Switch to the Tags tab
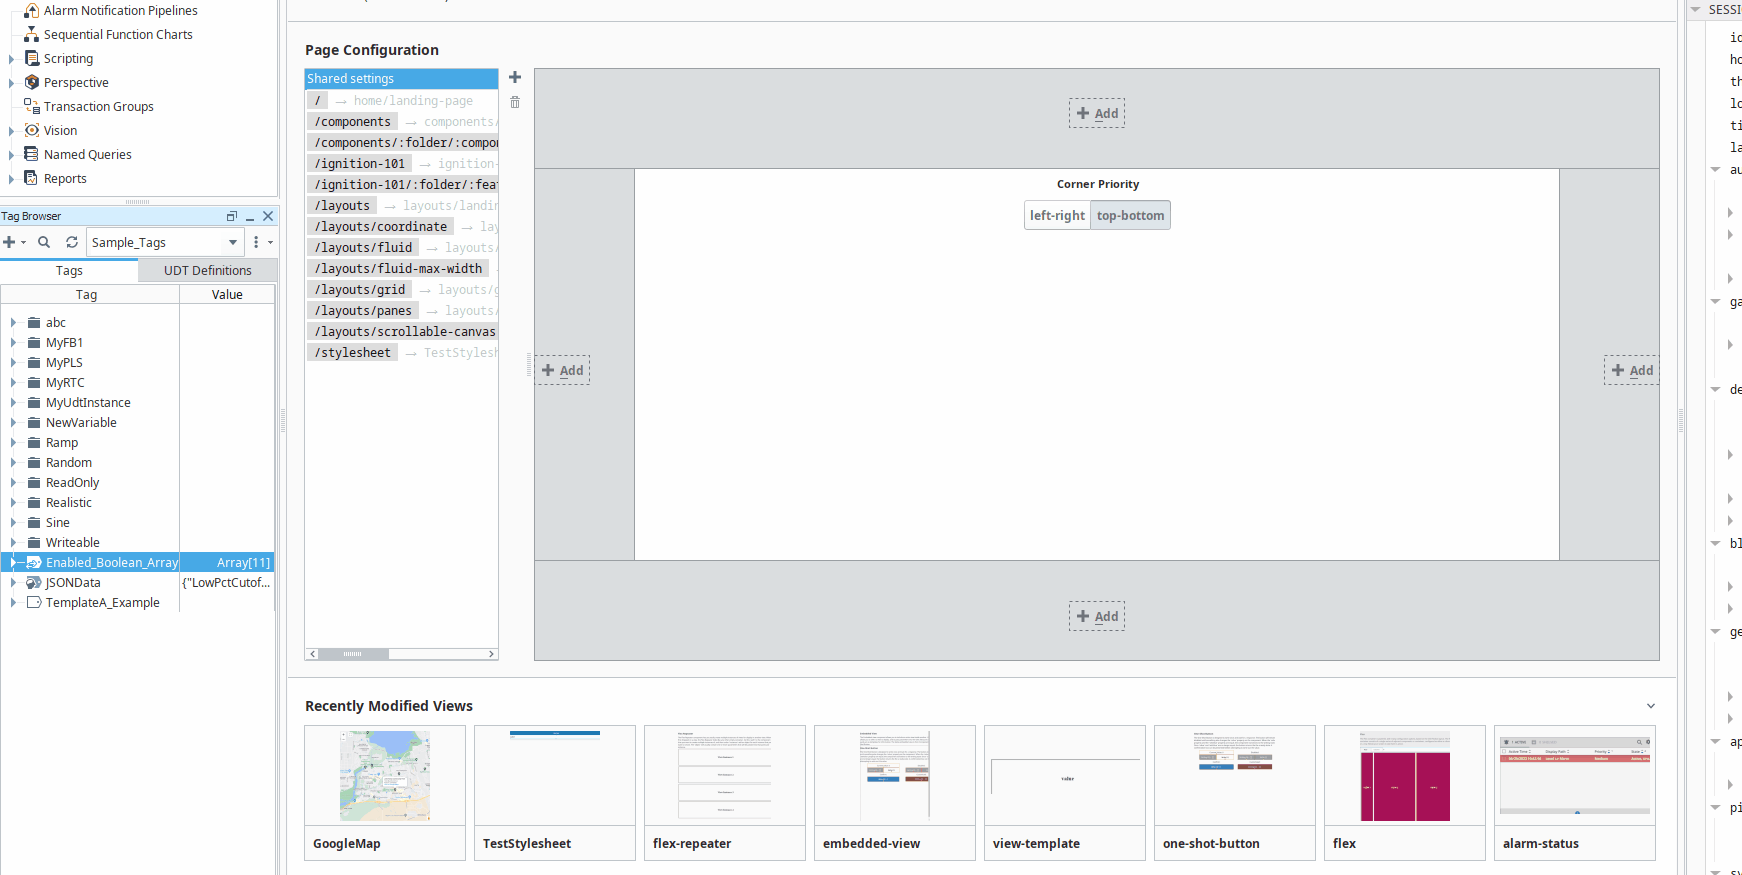The height and width of the screenshot is (875, 1742). 69,271
